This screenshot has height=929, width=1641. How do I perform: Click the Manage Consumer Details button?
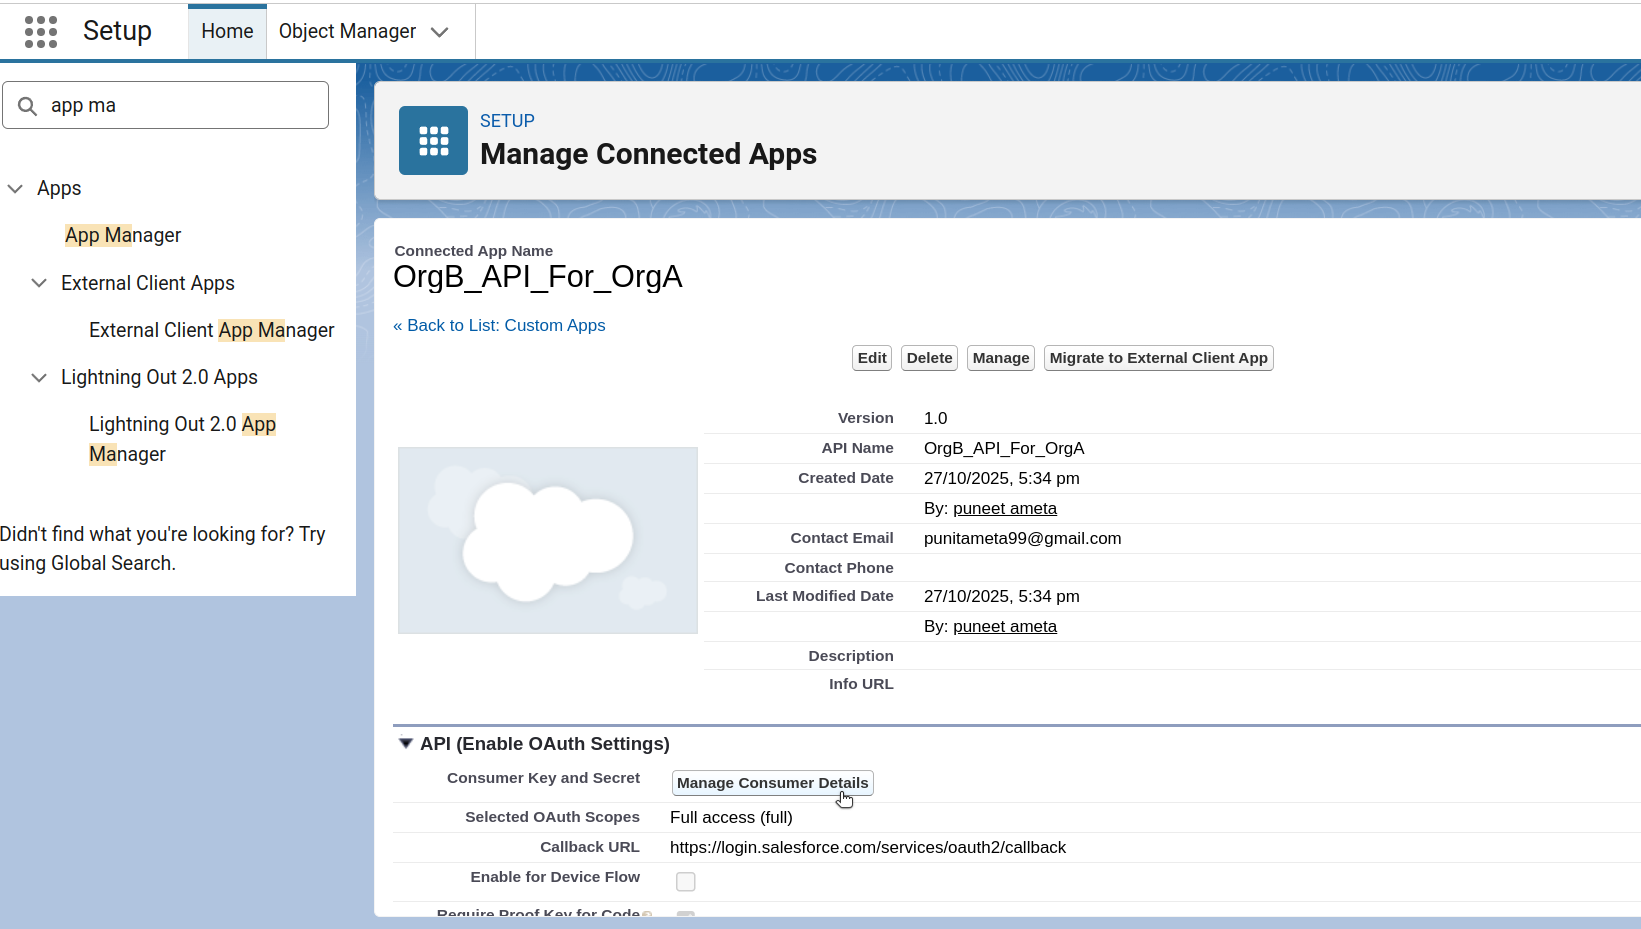pos(772,783)
